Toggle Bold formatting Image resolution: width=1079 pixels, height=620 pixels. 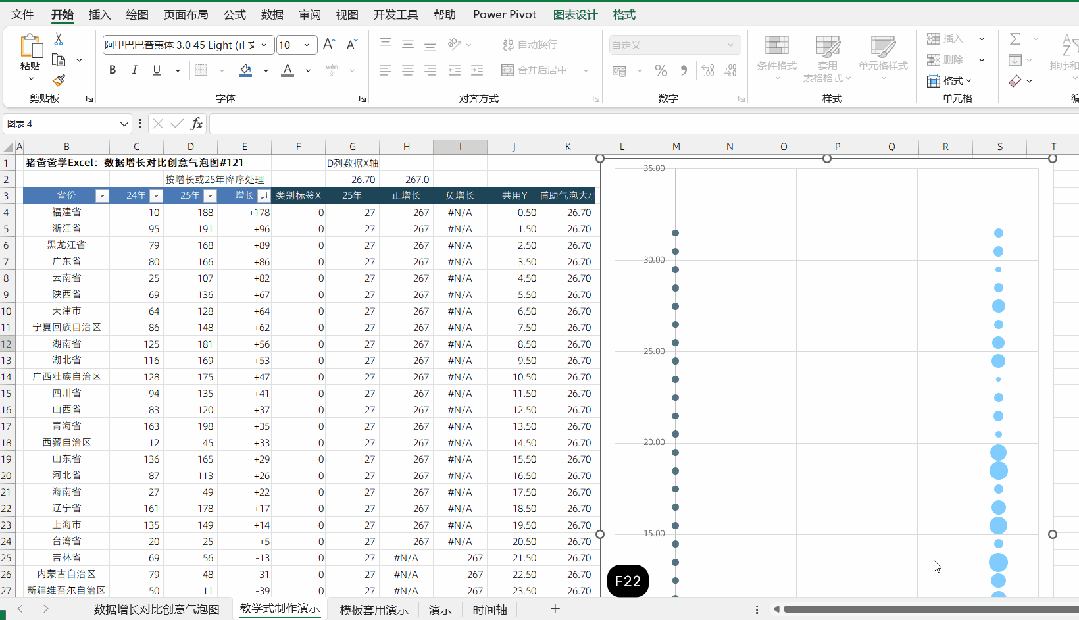pyautogui.click(x=113, y=70)
